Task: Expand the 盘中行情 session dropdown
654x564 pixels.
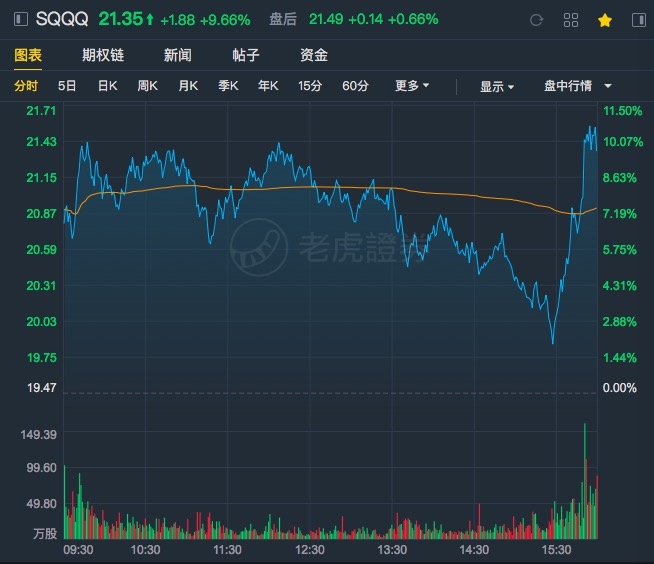Action: [x=577, y=86]
